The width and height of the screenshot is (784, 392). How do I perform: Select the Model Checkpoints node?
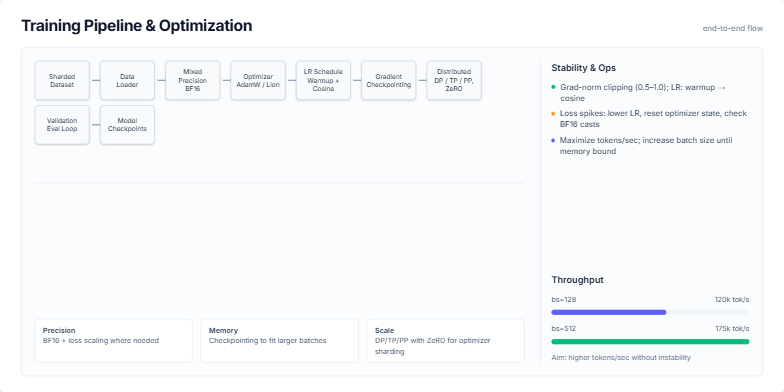[128, 124]
